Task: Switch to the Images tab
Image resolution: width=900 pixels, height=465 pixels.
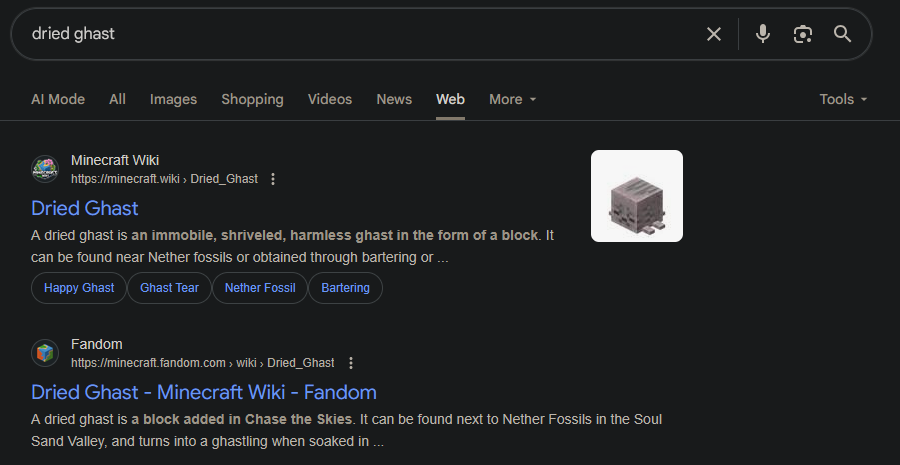Action: point(173,99)
